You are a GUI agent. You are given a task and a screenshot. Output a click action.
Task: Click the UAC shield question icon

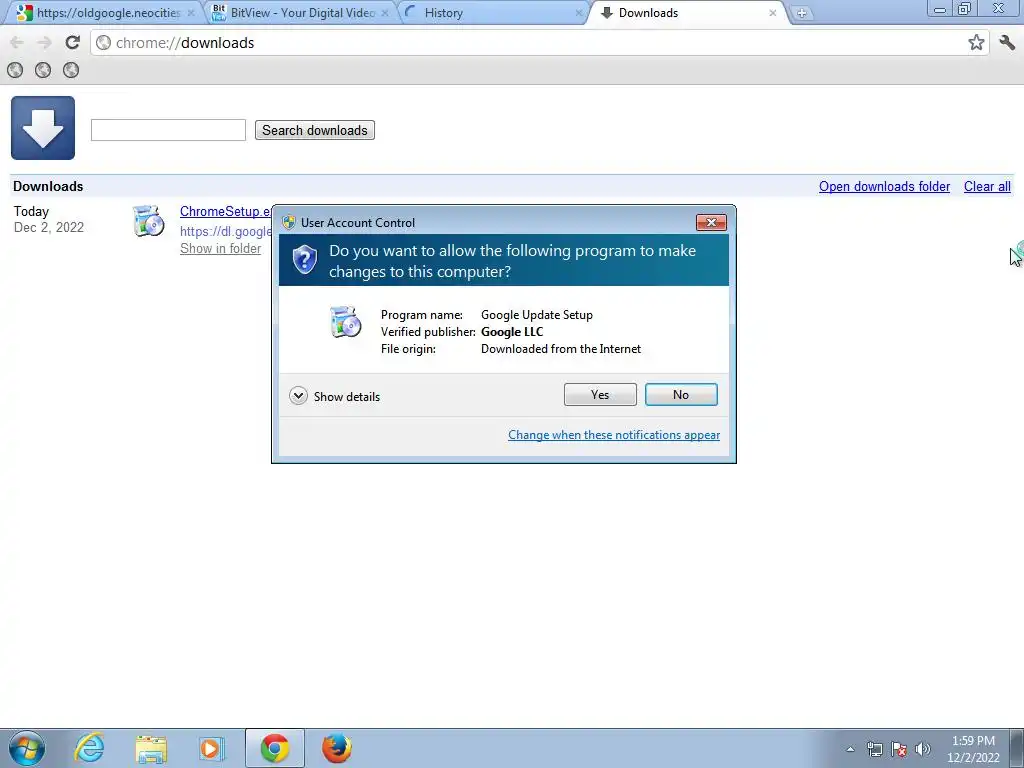[x=305, y=259]
